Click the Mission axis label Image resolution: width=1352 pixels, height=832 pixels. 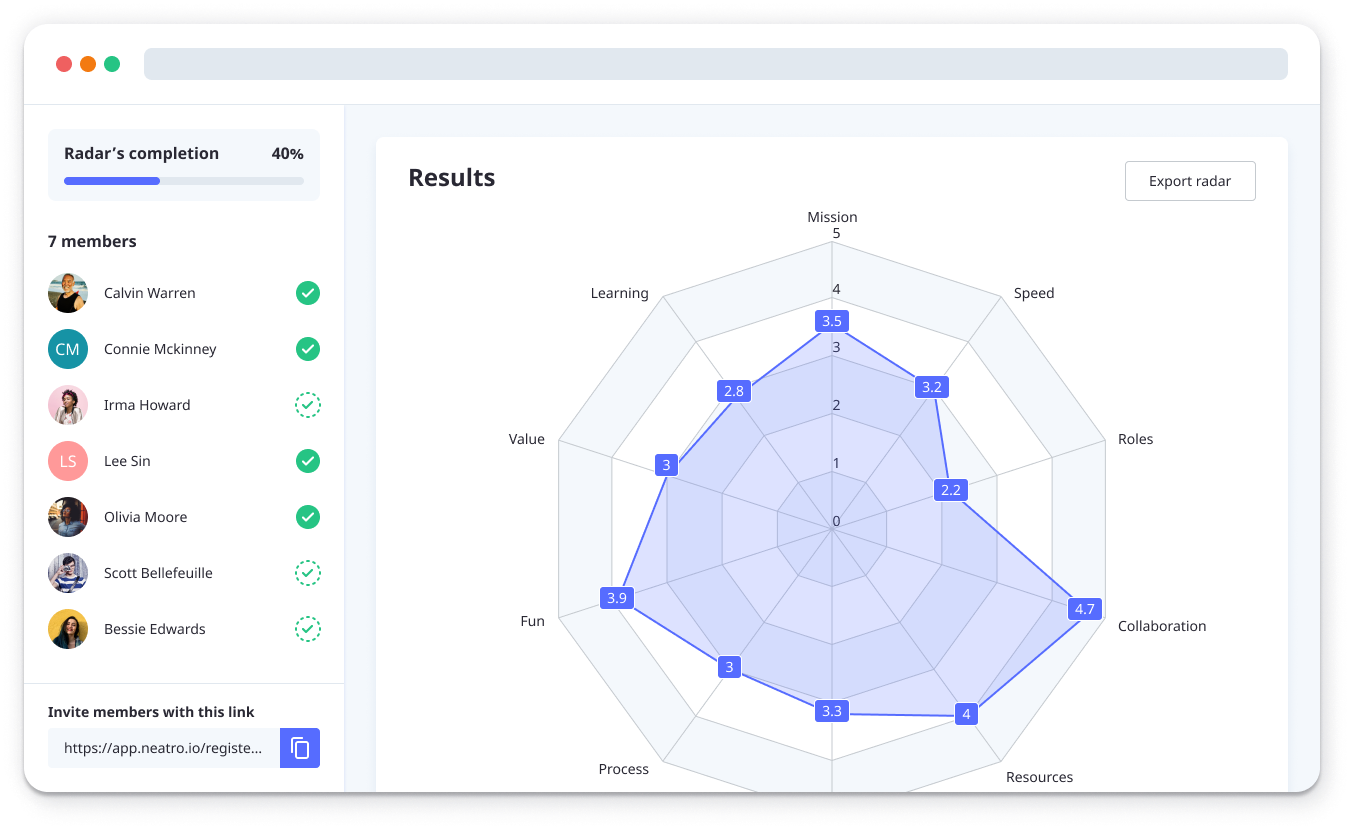(x=832, y=217)
